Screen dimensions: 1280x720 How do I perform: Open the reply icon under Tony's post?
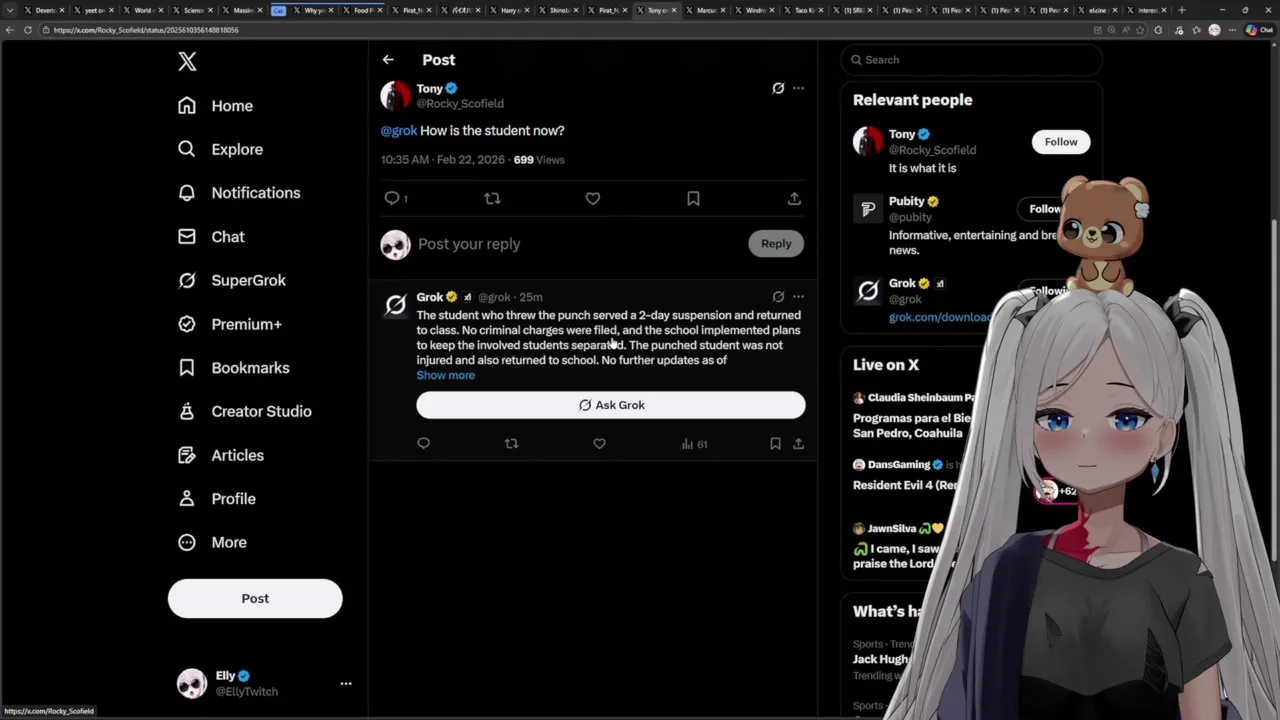(392, 198)
